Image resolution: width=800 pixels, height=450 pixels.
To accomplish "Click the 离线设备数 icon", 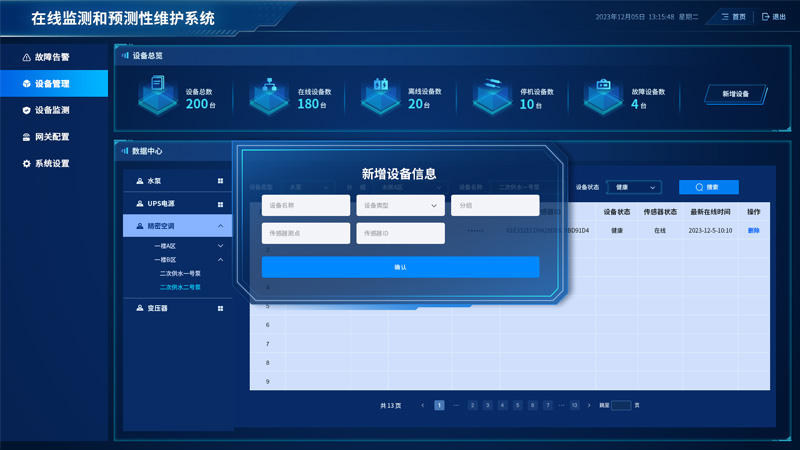I will click(381, 95).
